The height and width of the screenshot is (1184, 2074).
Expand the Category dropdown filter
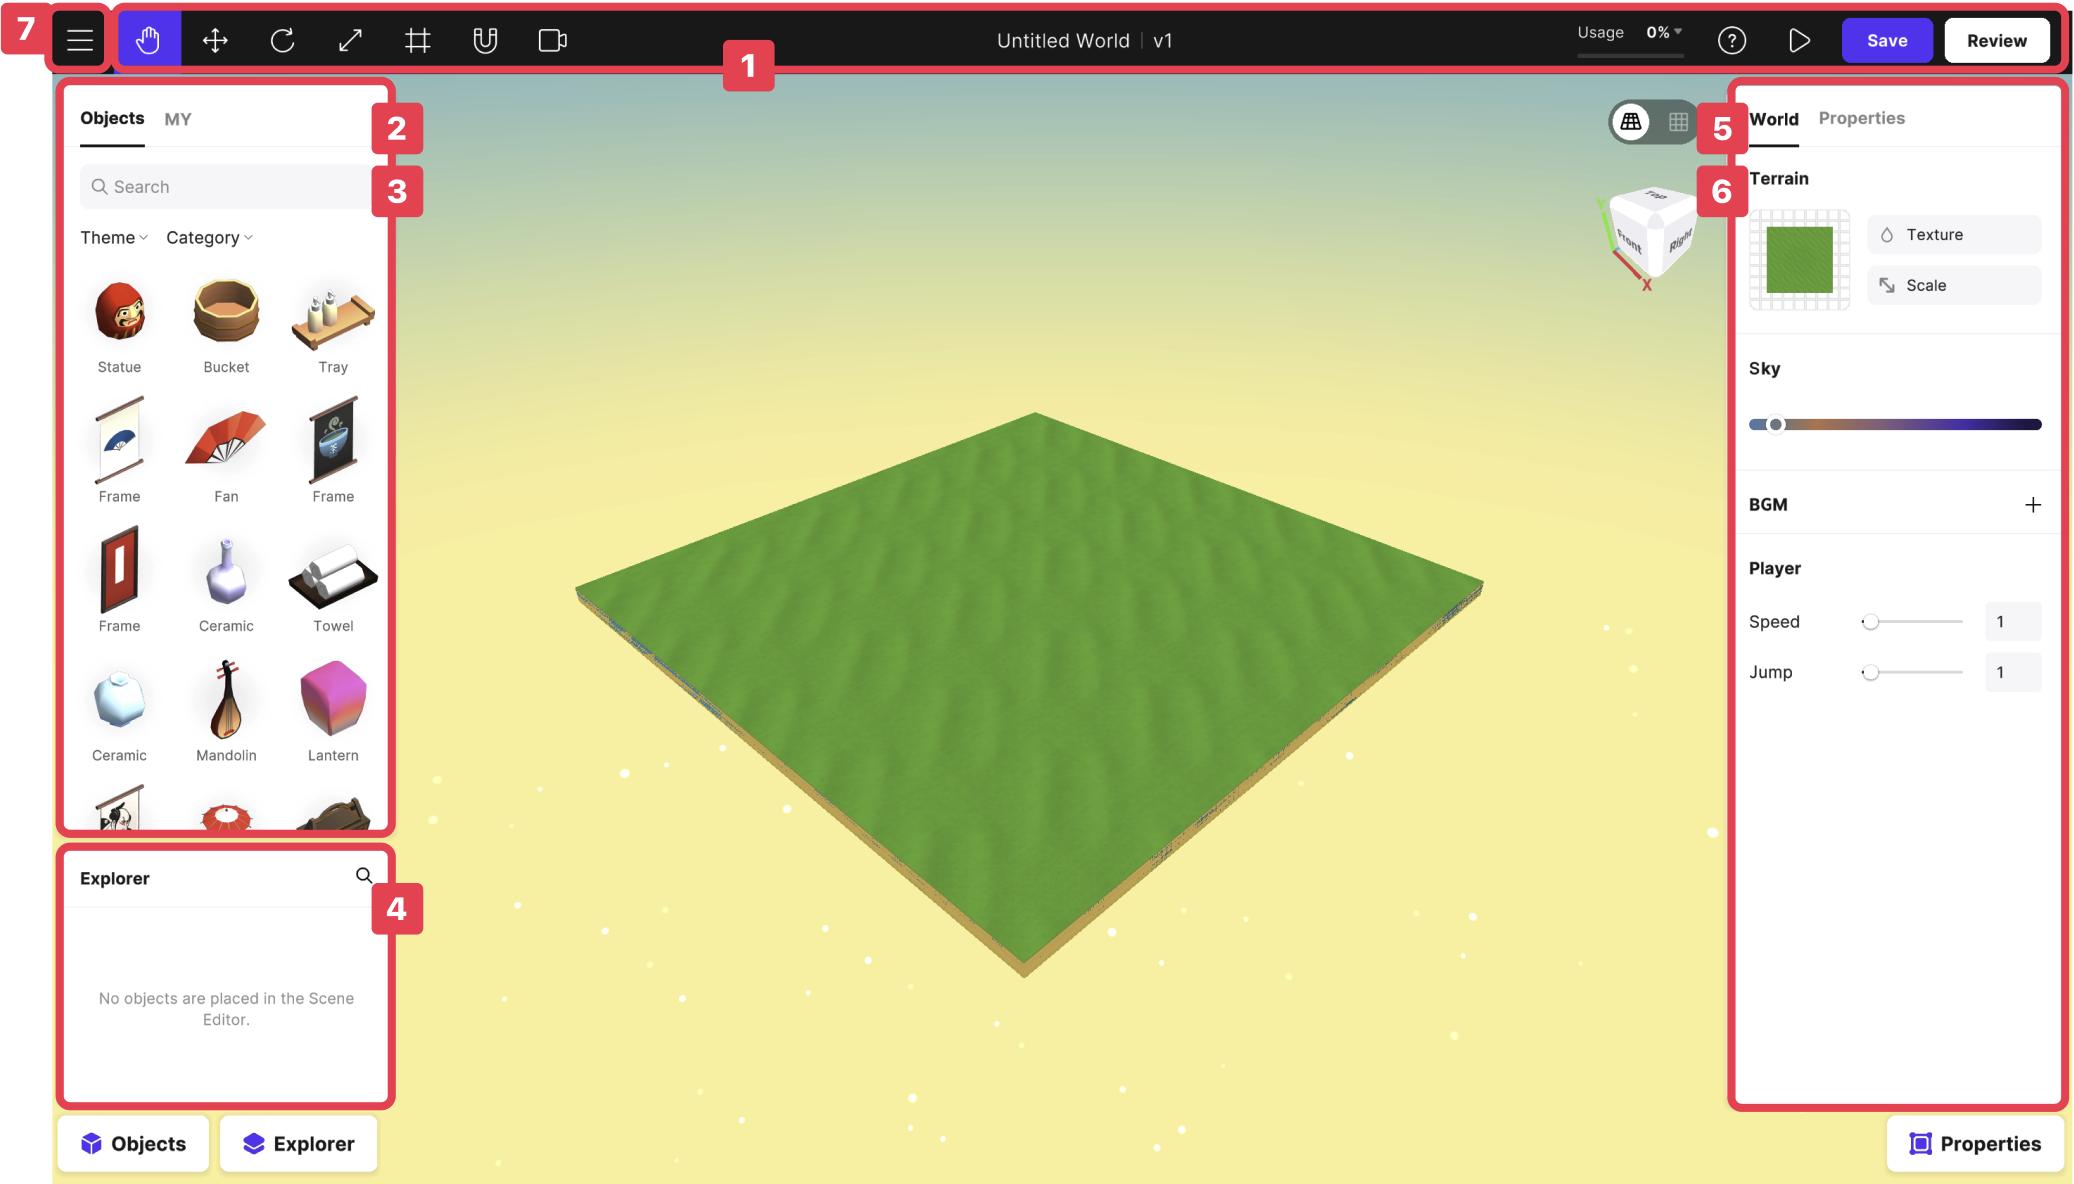click(209, 237)
